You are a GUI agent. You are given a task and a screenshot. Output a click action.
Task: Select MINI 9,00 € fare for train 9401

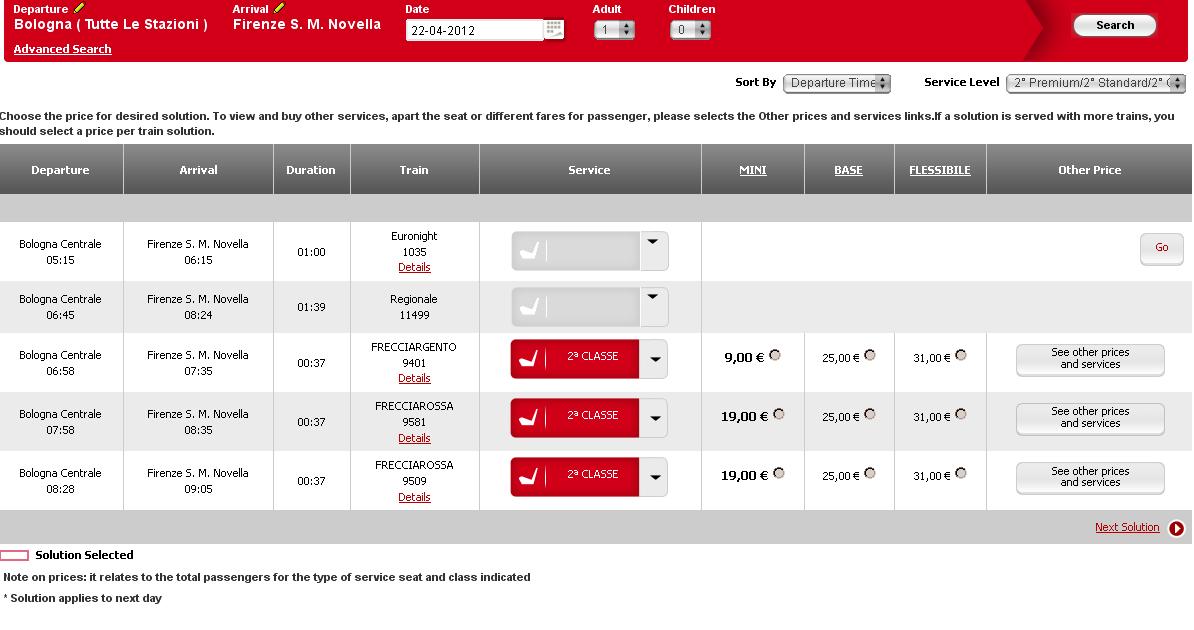click(774, 355)
